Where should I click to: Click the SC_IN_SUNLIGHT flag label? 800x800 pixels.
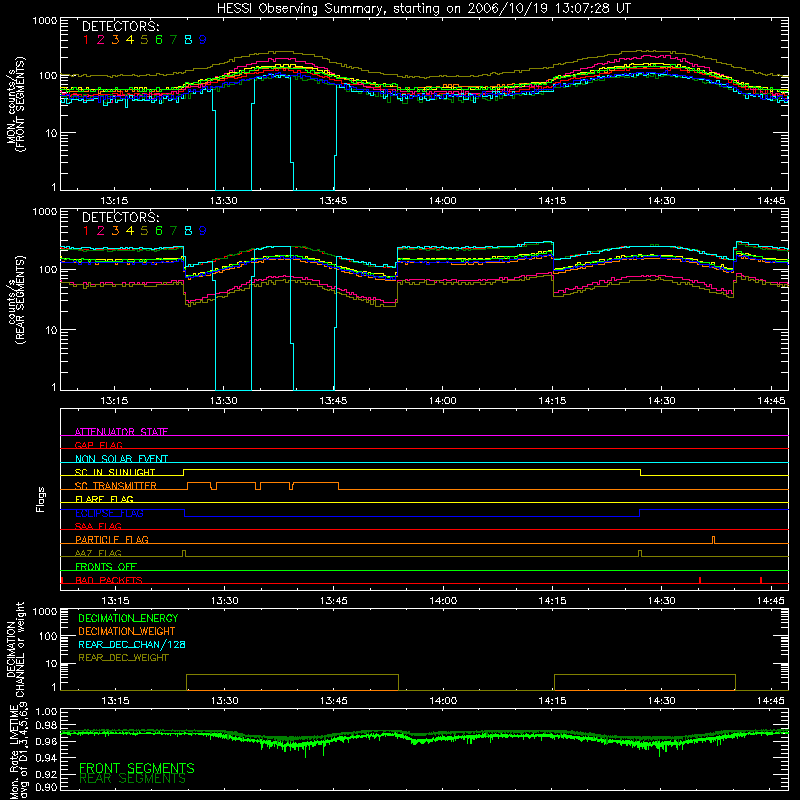(x=115, y=472)
